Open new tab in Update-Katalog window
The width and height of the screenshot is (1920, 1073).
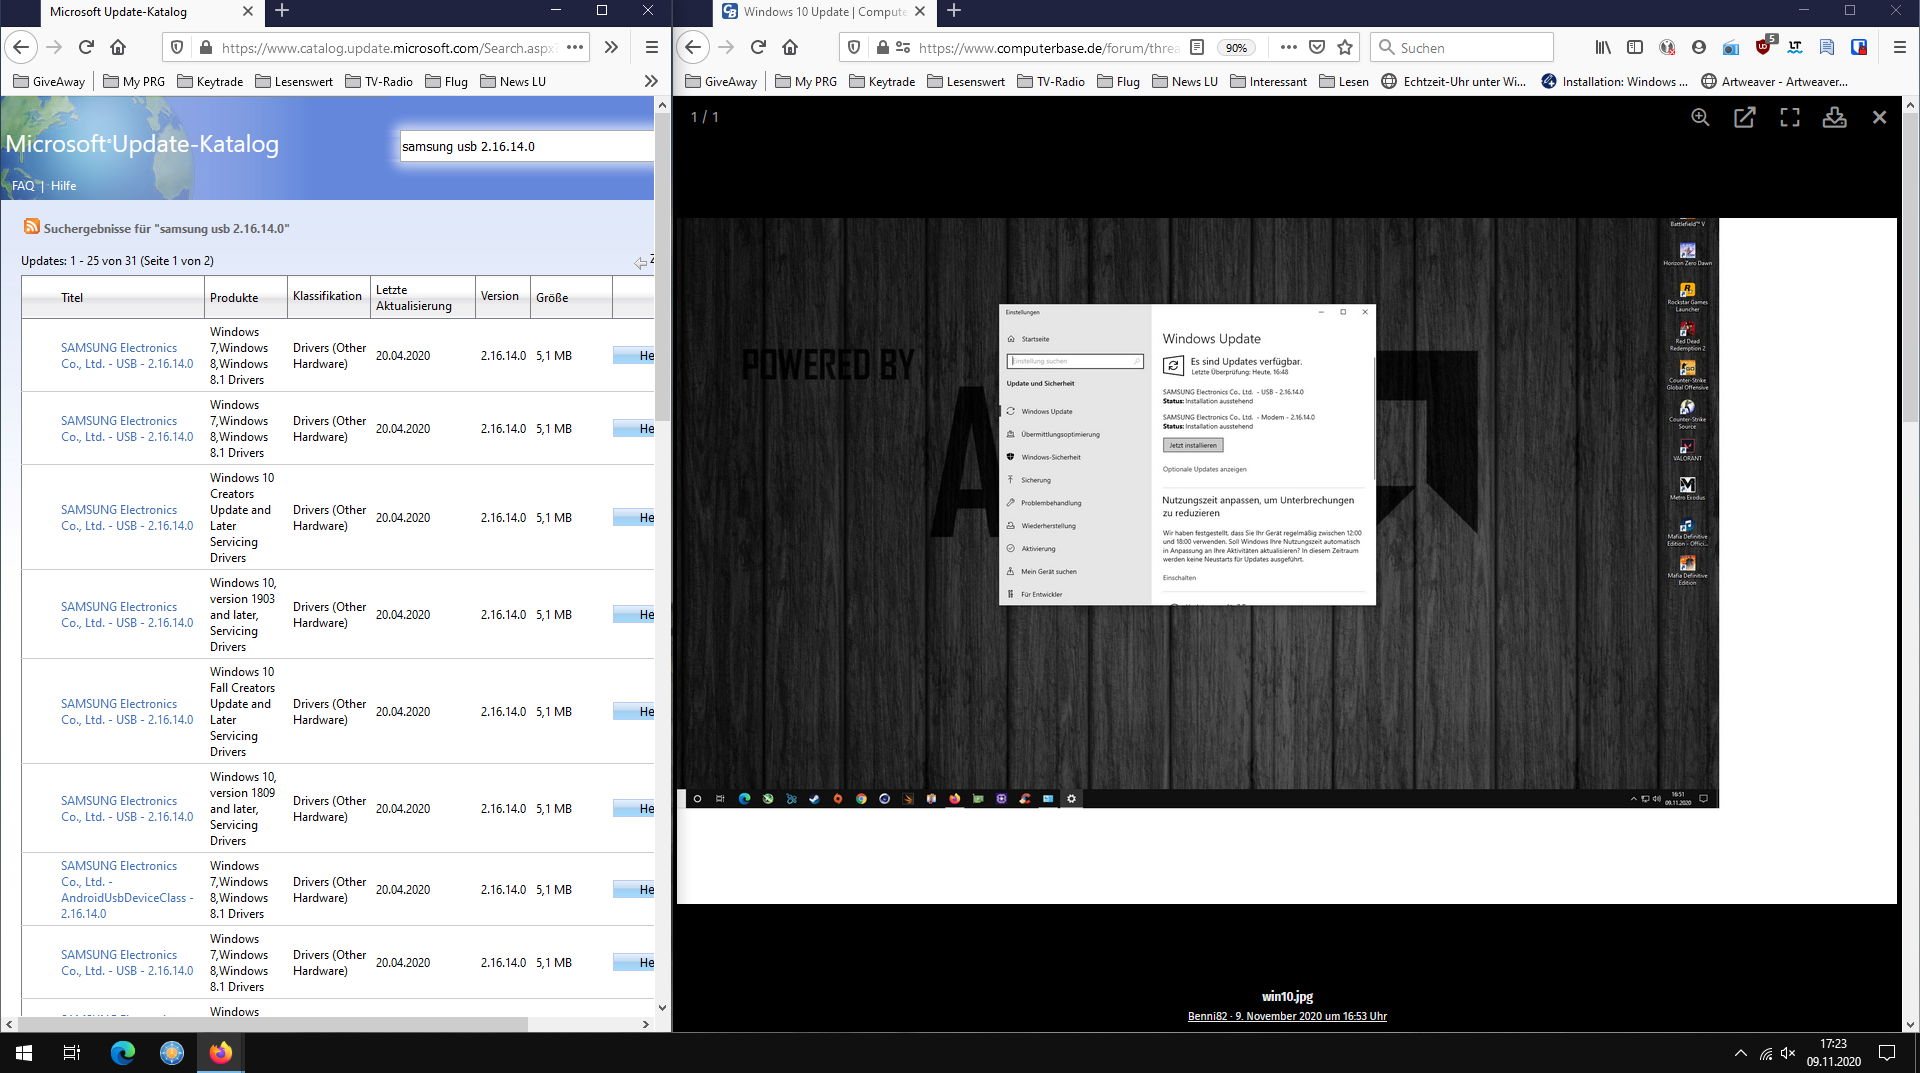coord(282,11)
